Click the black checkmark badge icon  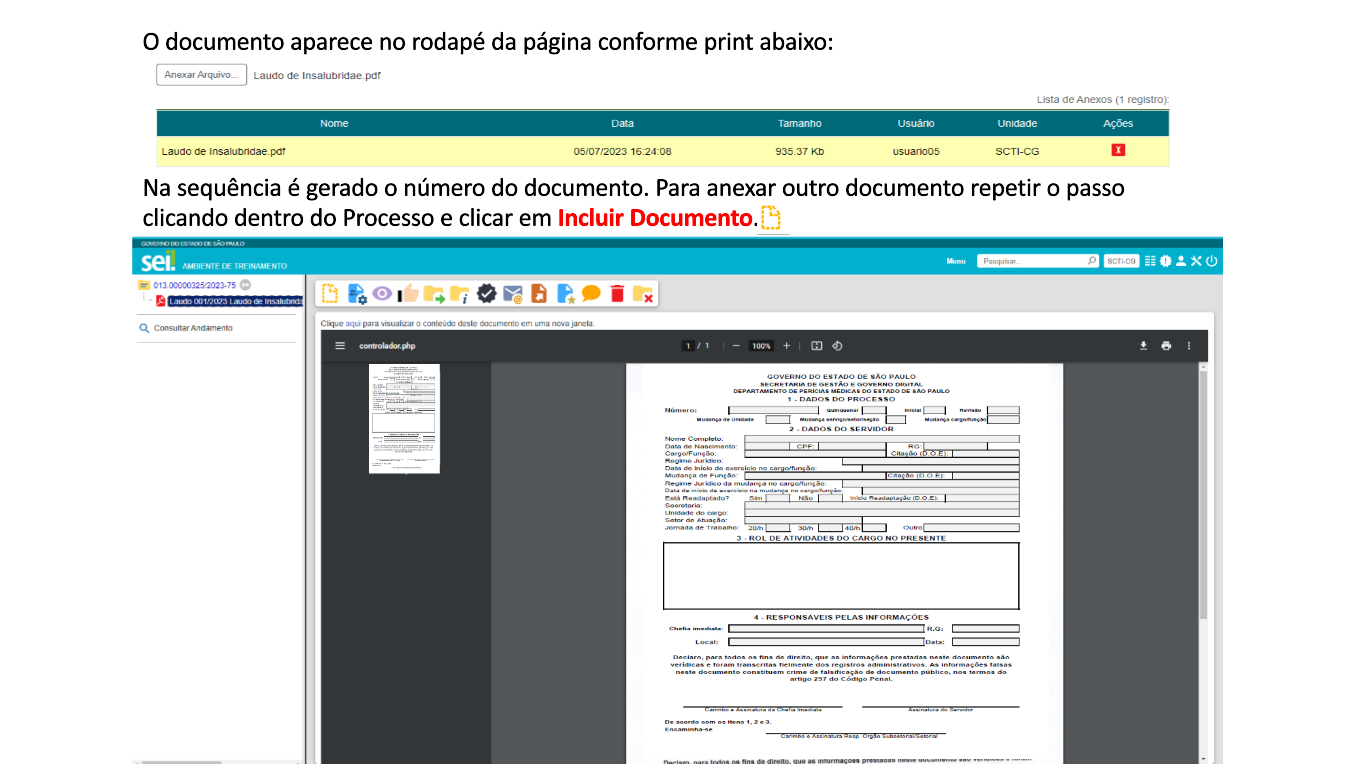487,293
